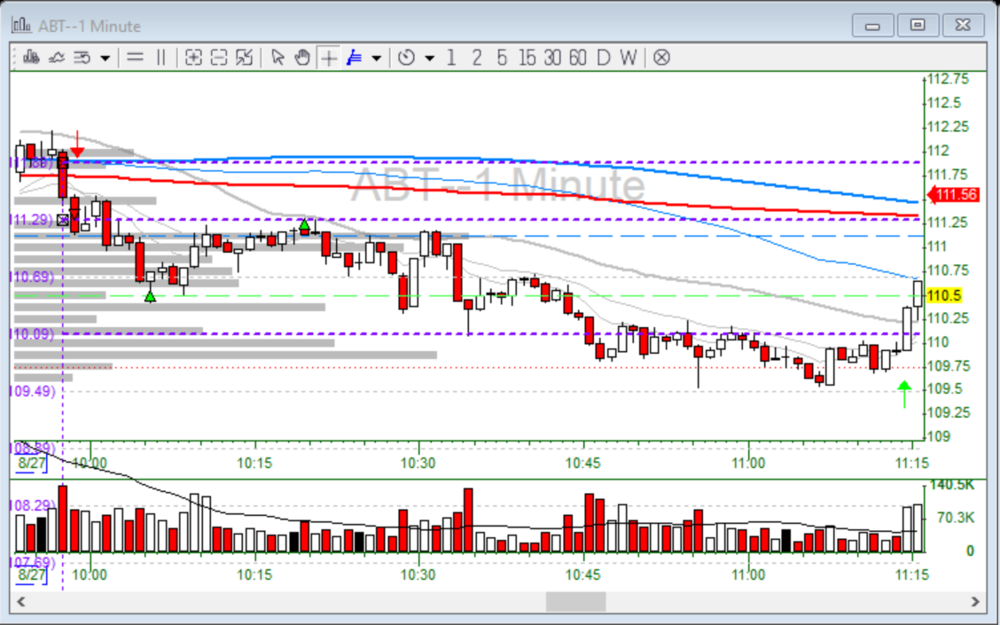Image resolution: width=1000 pixels, height=625 pixels.
Task: Select the daily D timeframe
Action: tap(603, 57)
